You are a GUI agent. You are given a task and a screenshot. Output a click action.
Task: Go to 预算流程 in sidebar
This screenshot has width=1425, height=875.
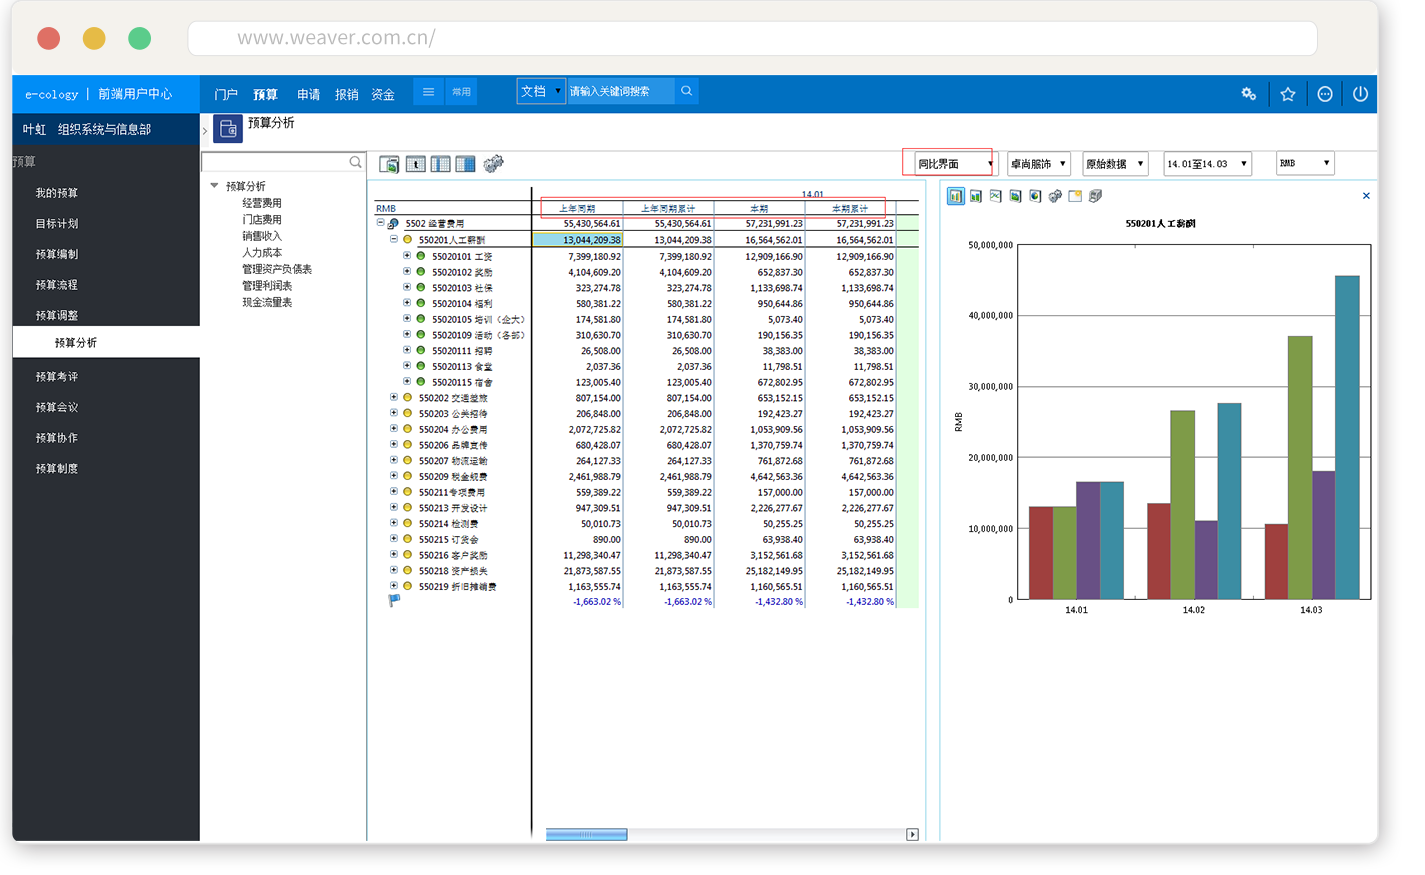click(x=57, y=285)
